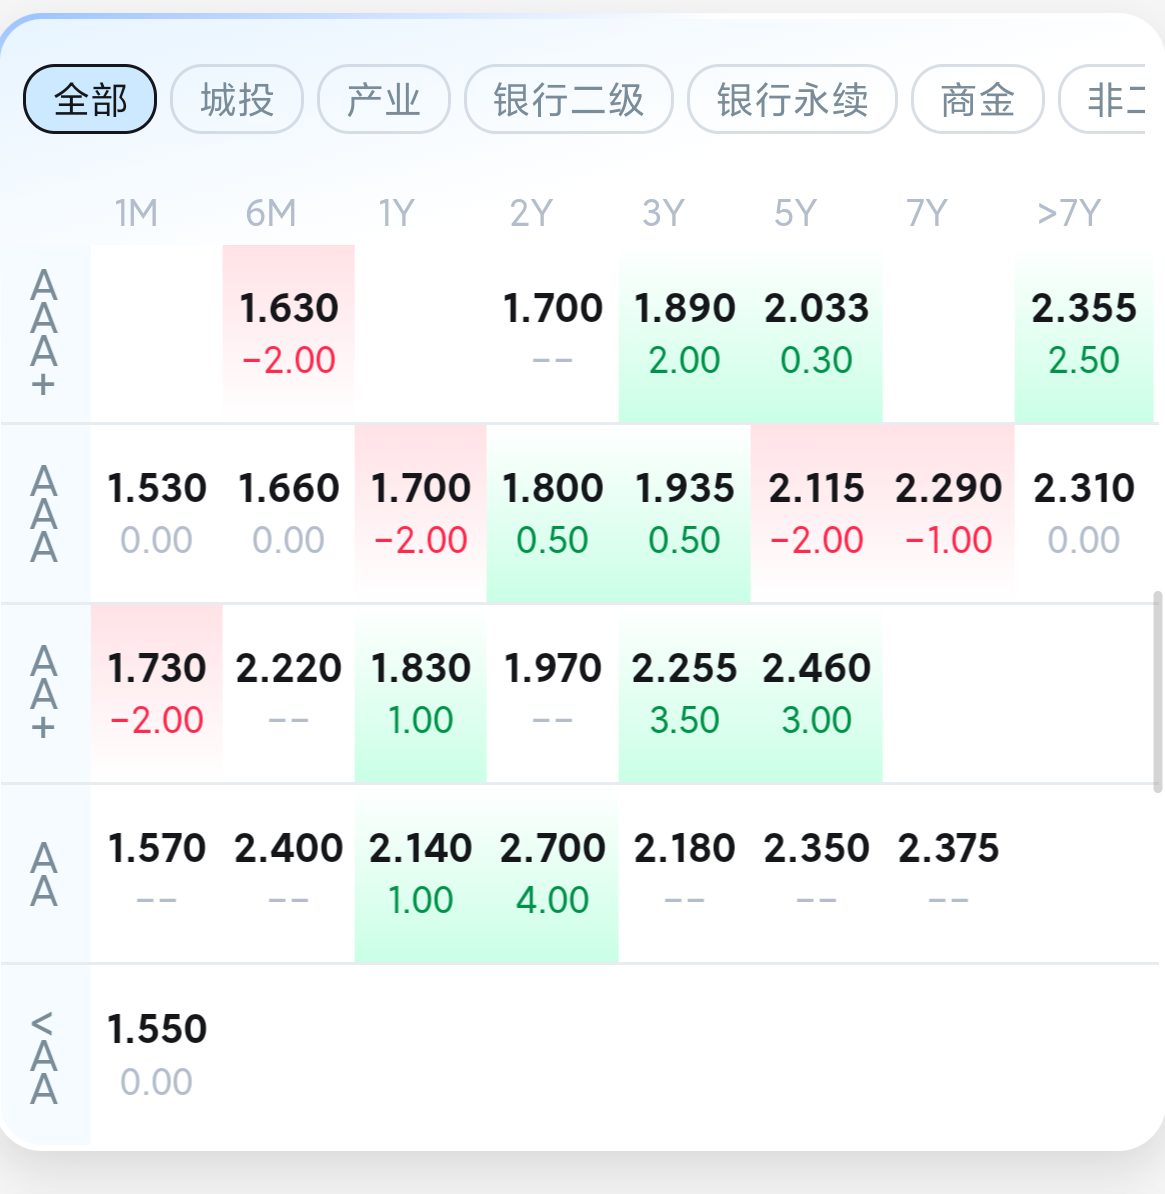Click the 3Y column header
The height and width of the screenshot is (1194, 1165).
[663, 213]
